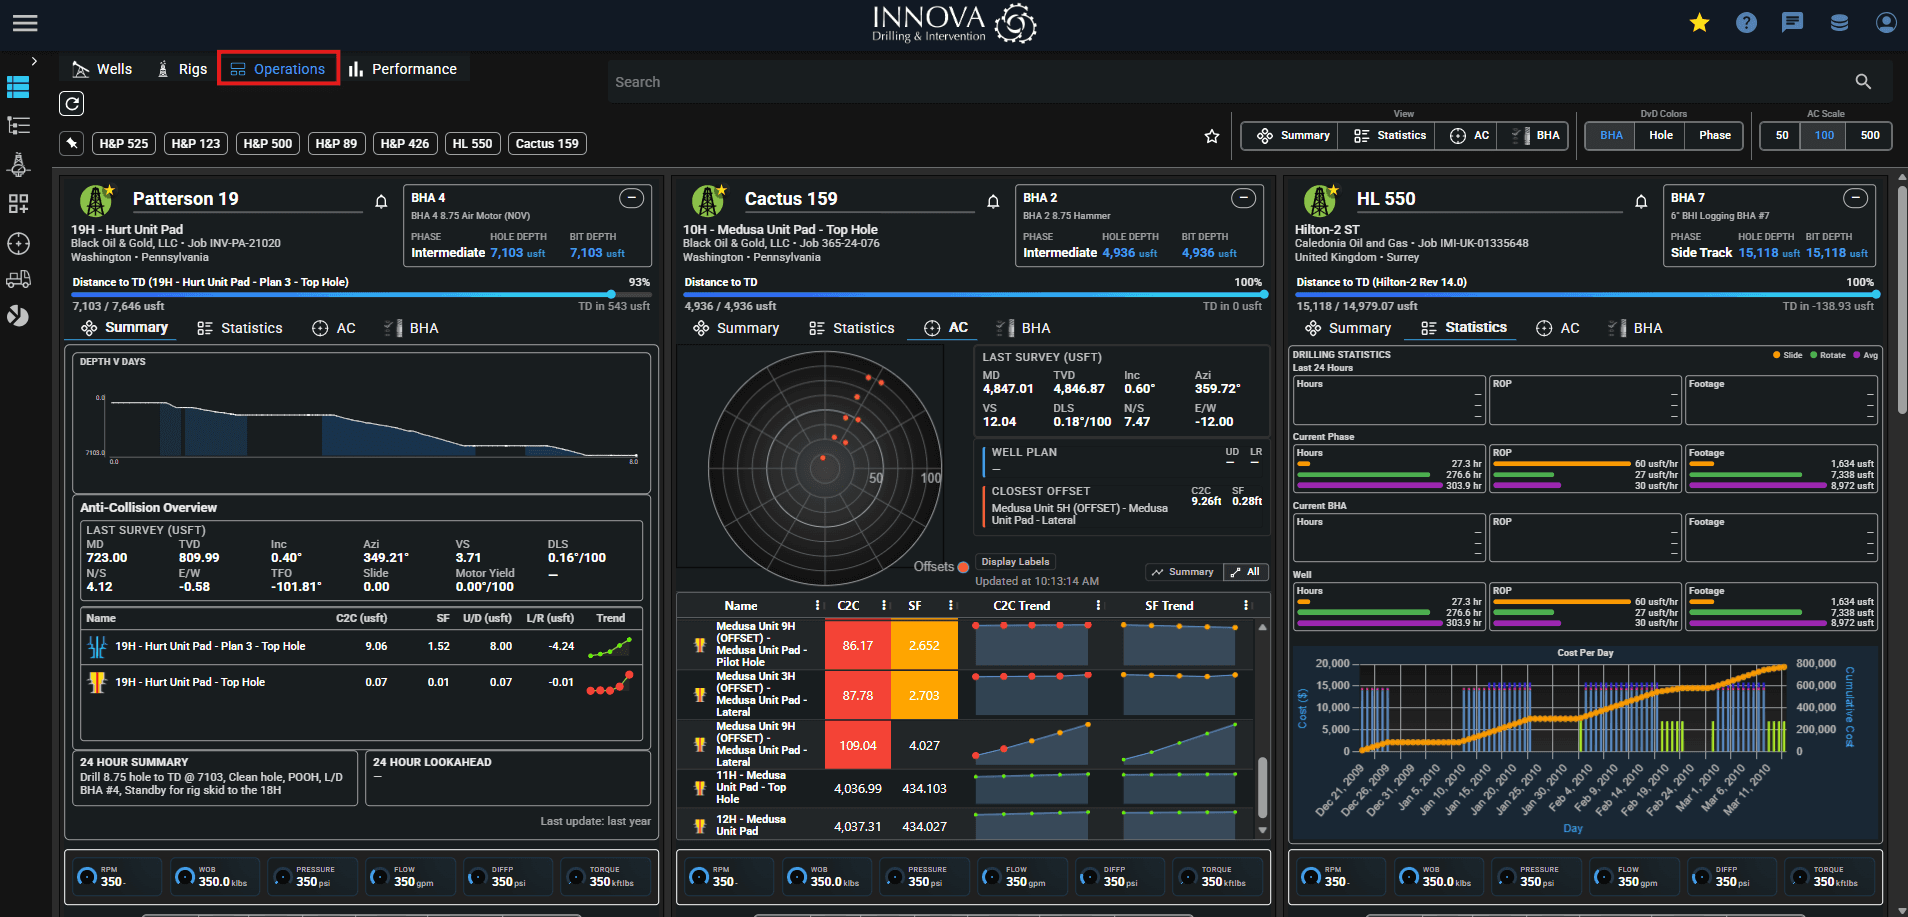
Task: Open Statistics tab on Patterson 19 card
Action: click(240, 328)
